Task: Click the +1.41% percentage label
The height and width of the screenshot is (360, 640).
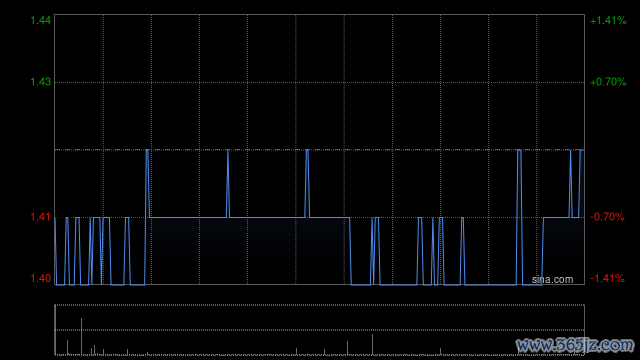Action: [608, 20]
